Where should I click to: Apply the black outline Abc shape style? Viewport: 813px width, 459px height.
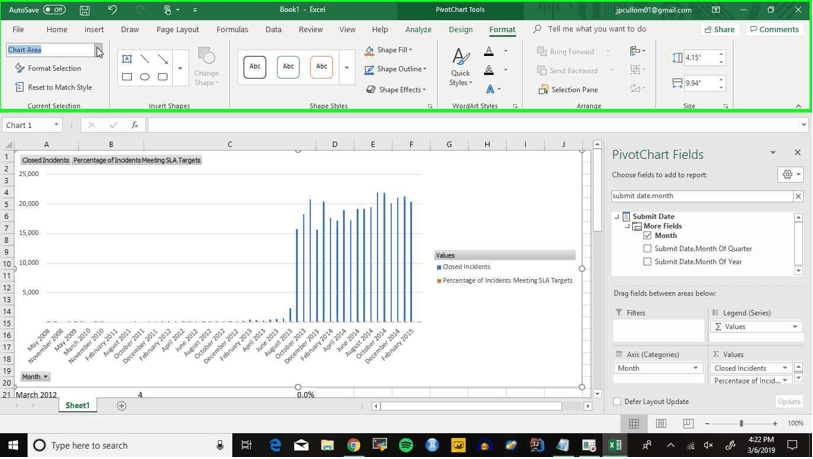(x=255, y=67)
